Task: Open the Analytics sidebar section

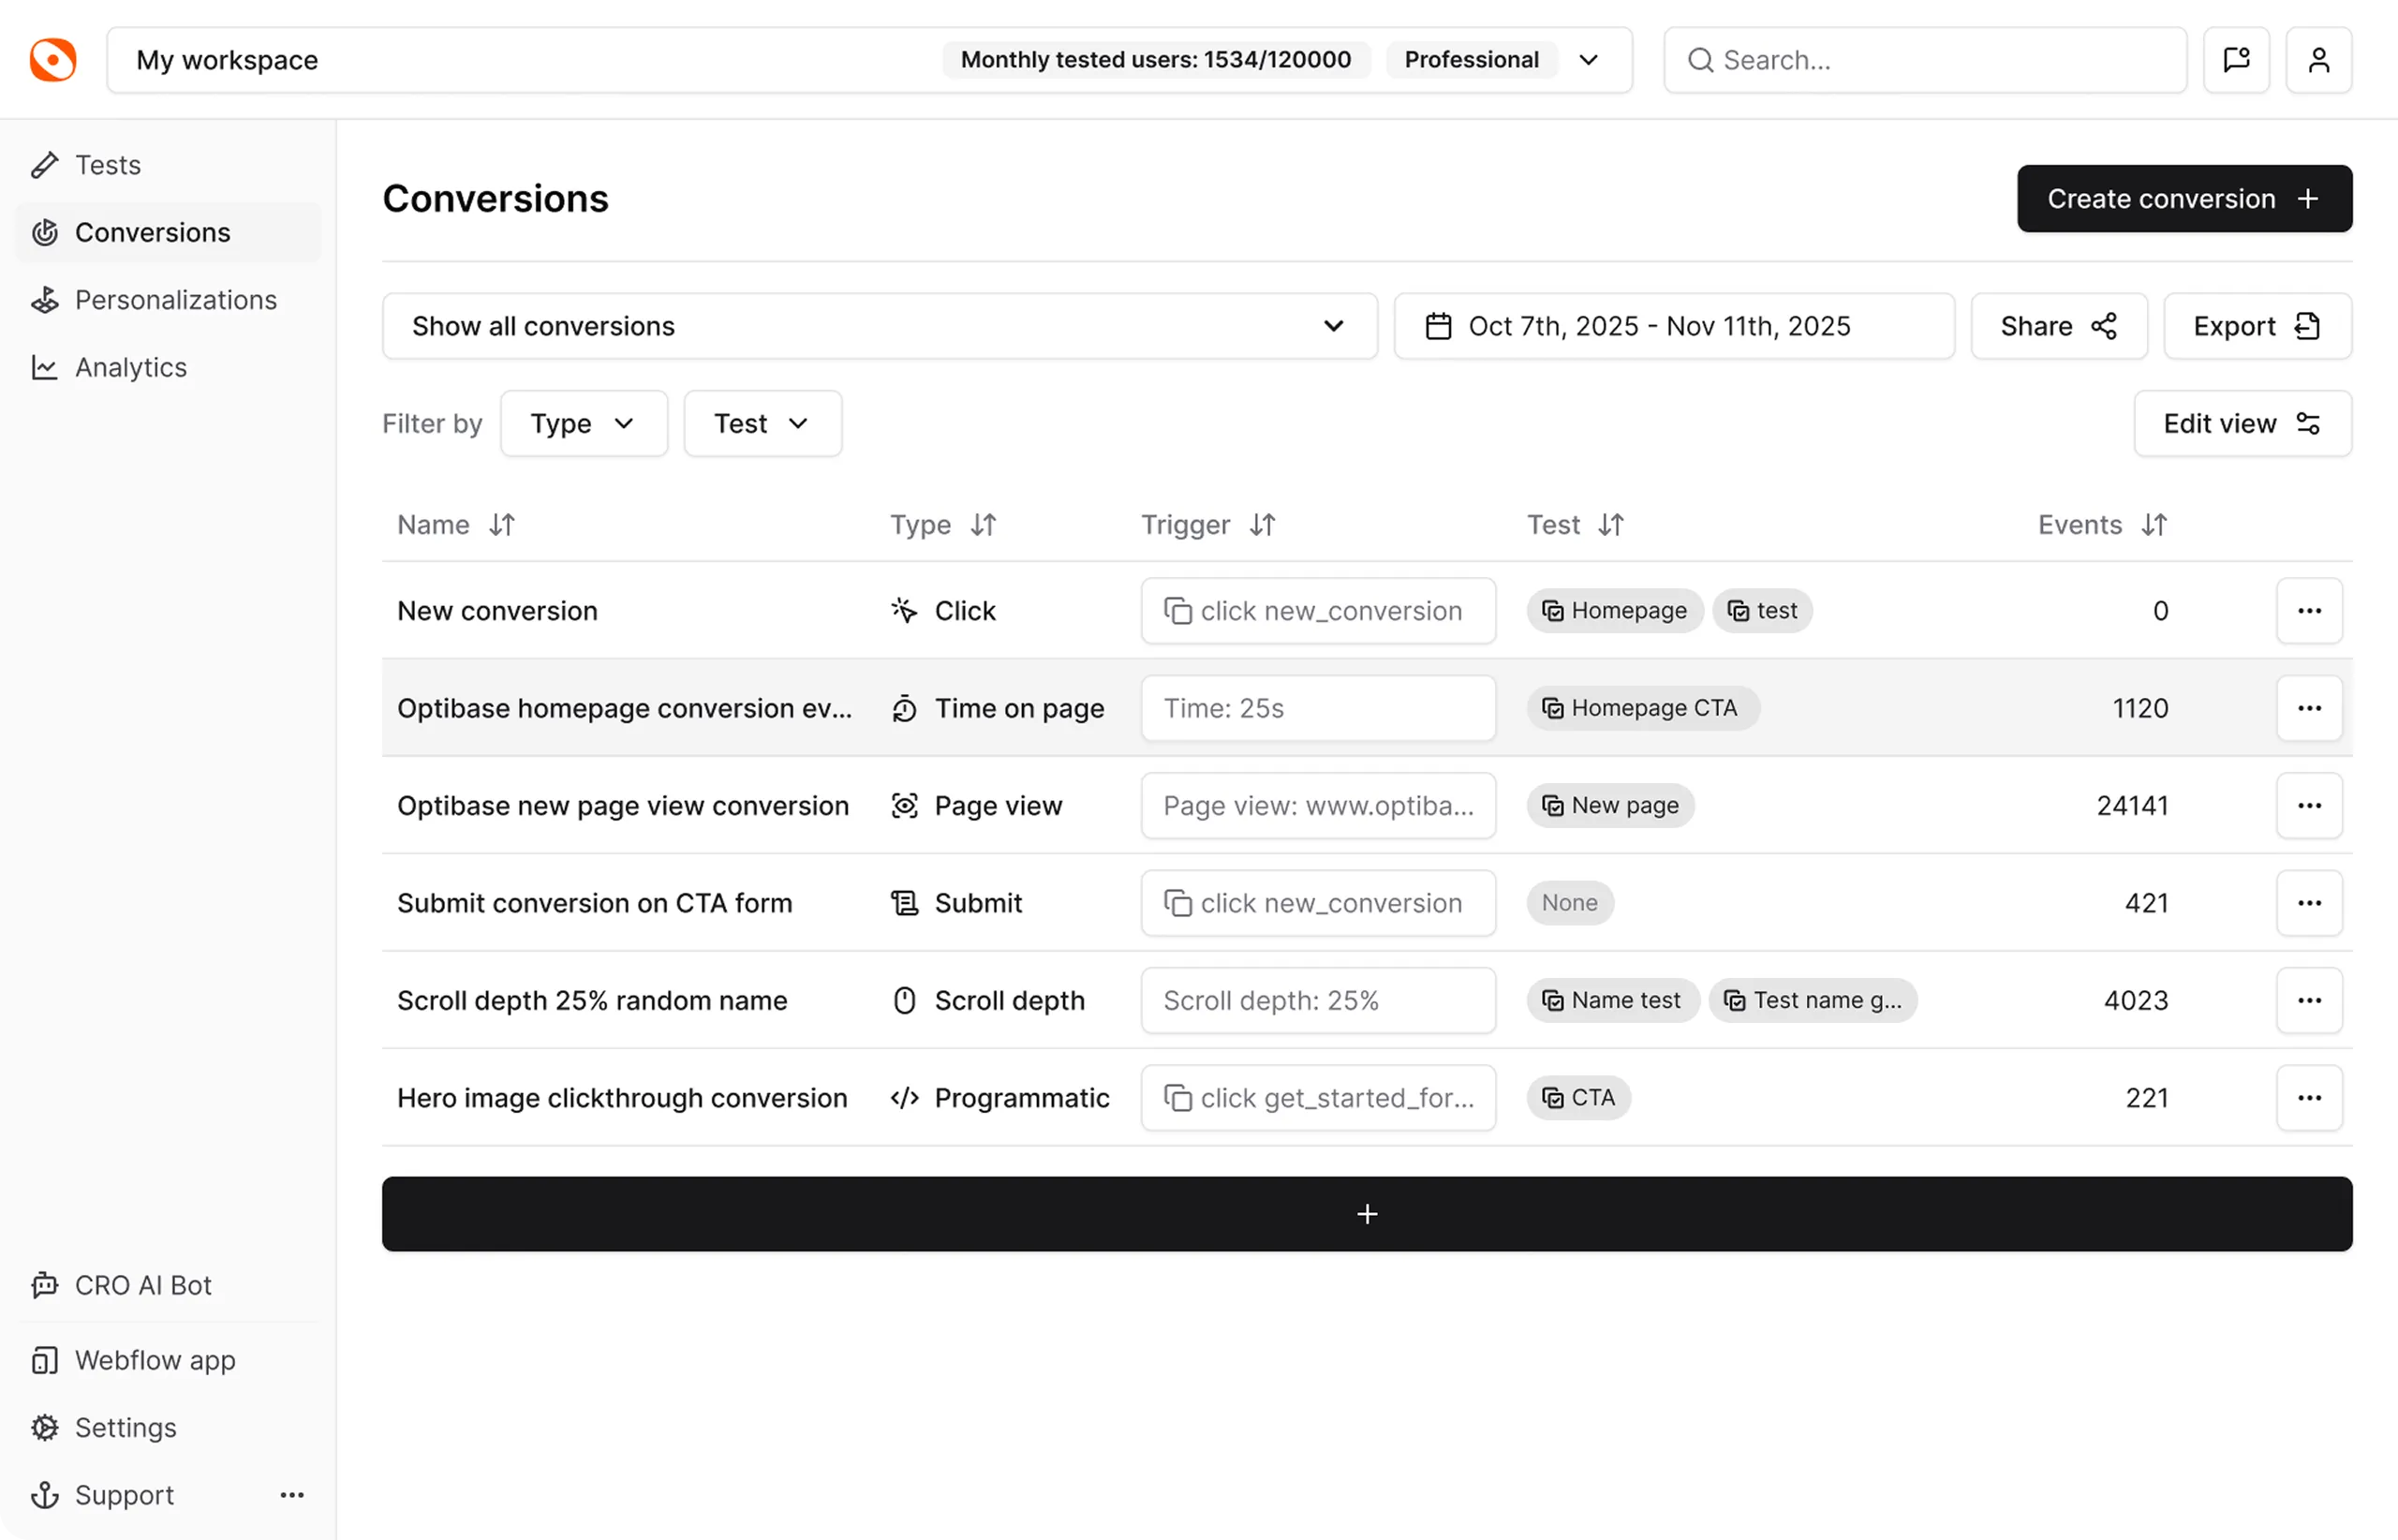Action: tap(130, 367)
